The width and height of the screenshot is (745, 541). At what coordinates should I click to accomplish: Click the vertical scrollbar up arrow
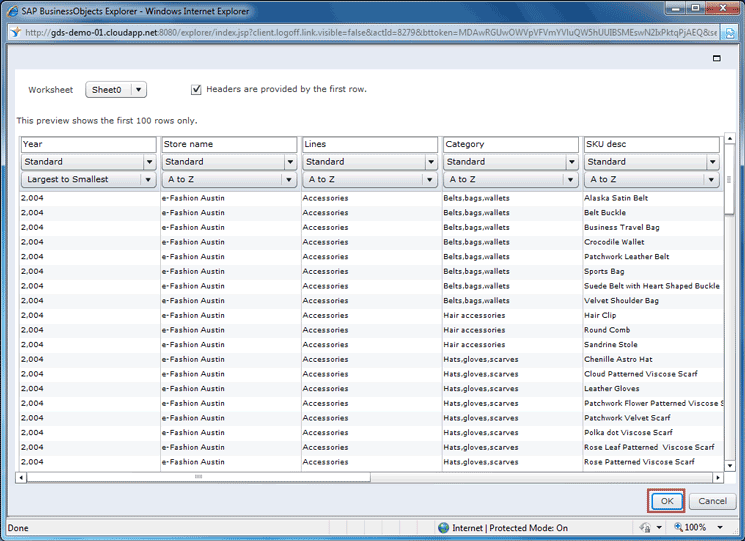coord(729,139)
